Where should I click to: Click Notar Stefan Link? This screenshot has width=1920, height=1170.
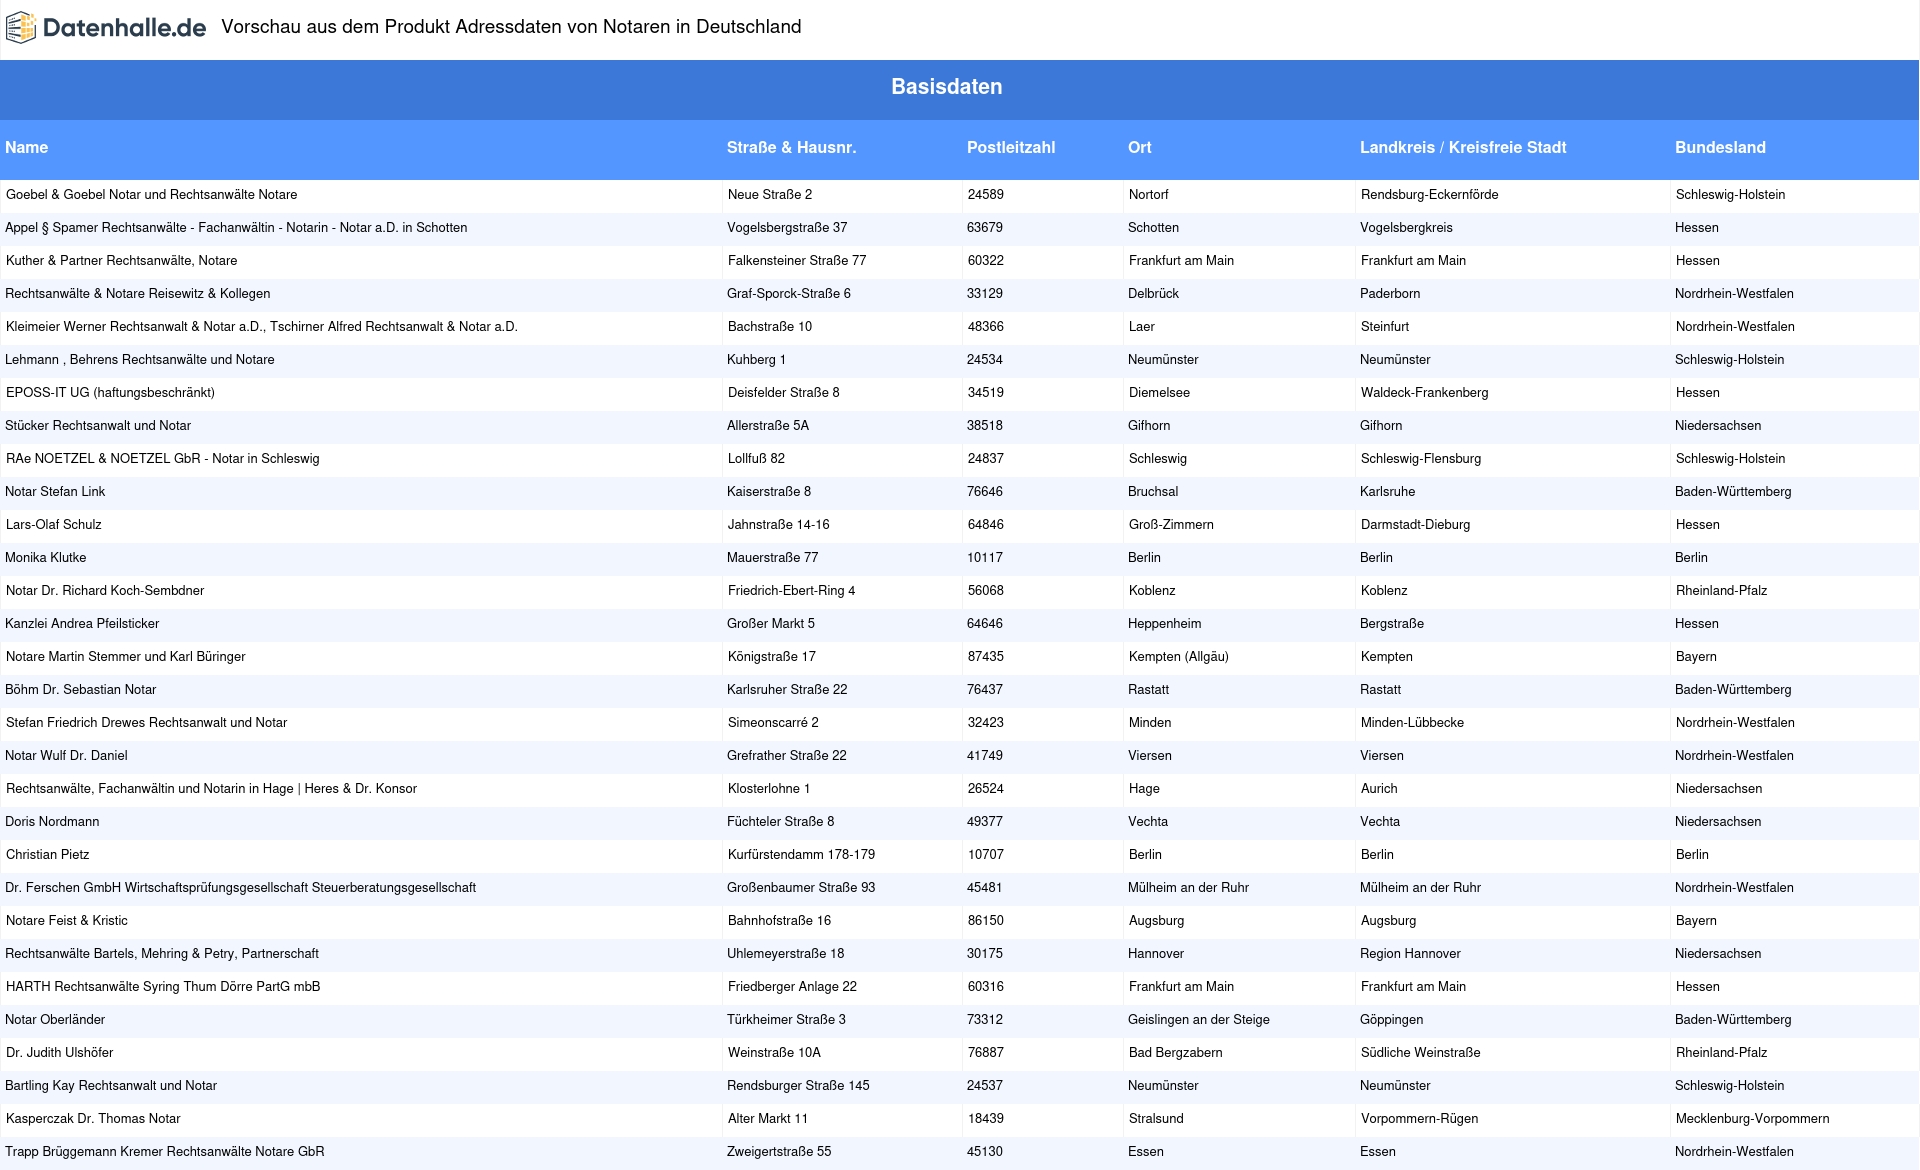click(55, 492)
